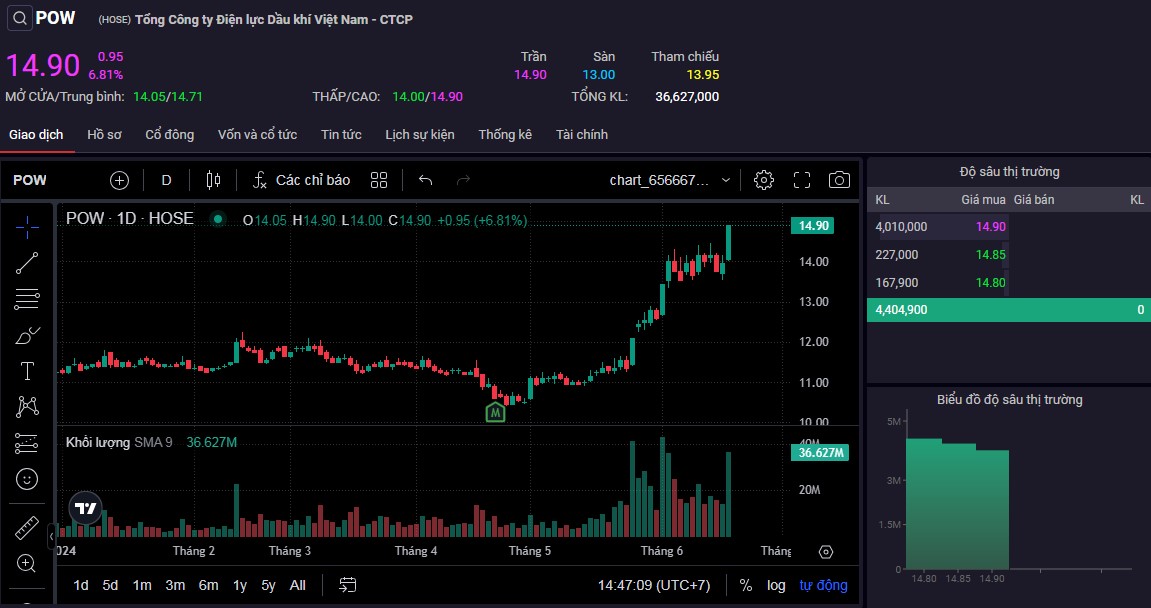Open chart settings gear icon

click(764, 180)
